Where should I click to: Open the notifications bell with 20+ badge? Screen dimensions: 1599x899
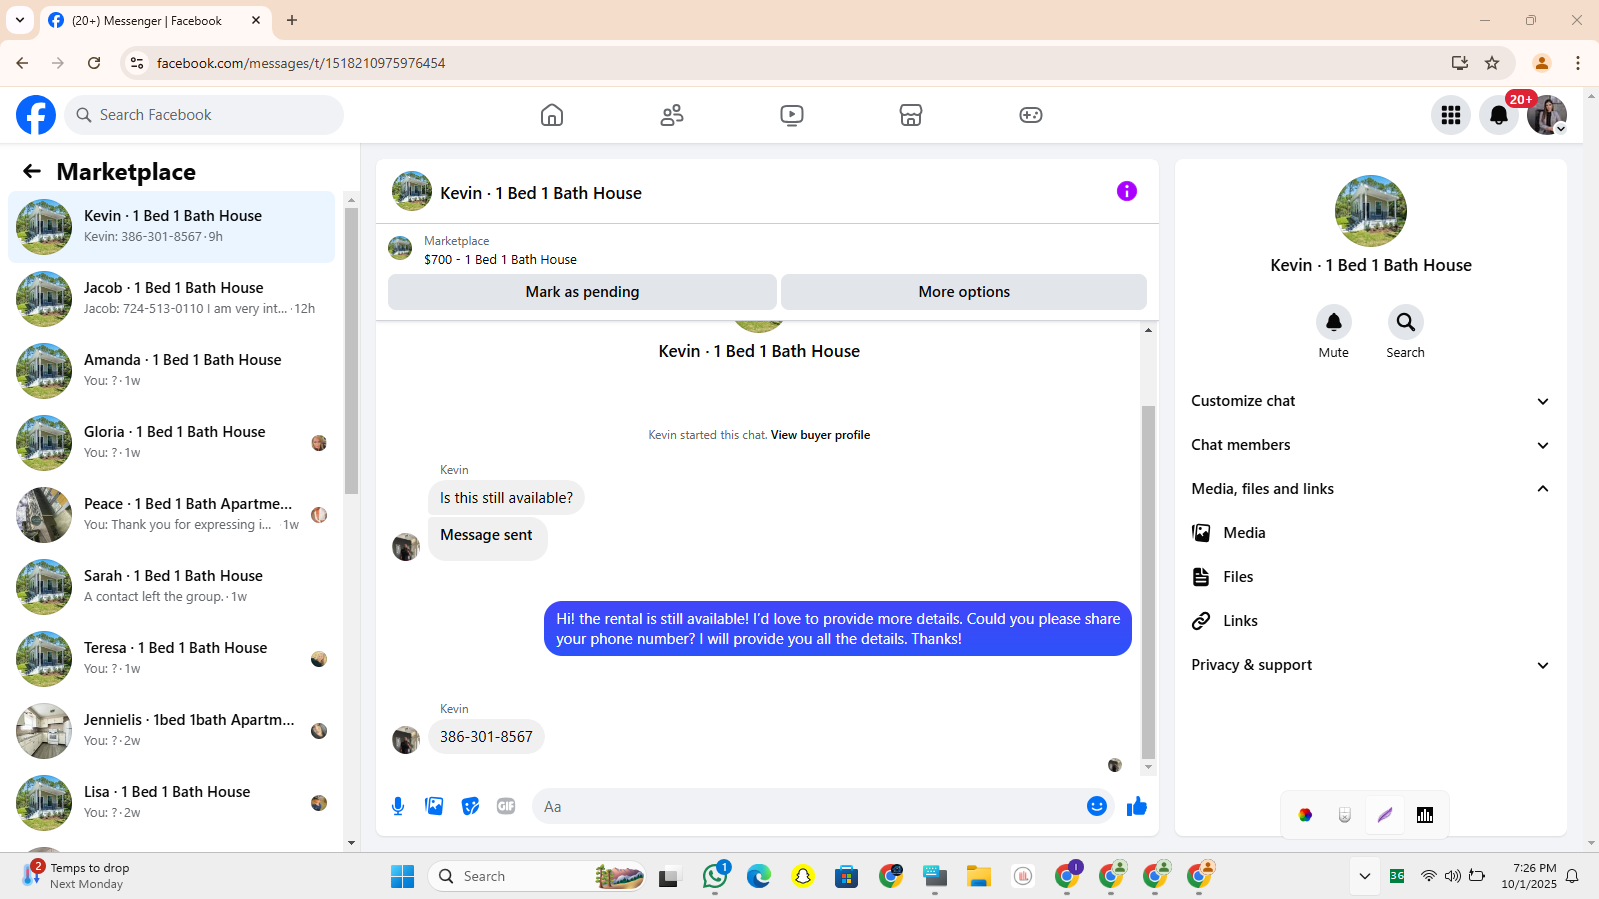pyautogui.click(x=1499, y=115)
